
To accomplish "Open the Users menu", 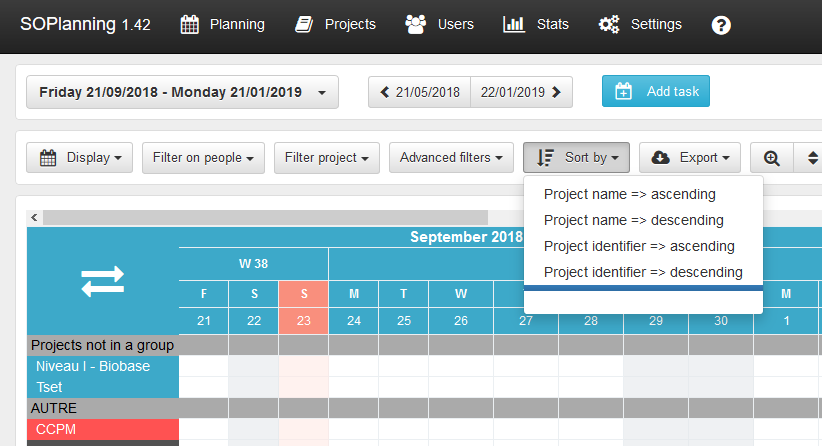I will click(440, 25).
